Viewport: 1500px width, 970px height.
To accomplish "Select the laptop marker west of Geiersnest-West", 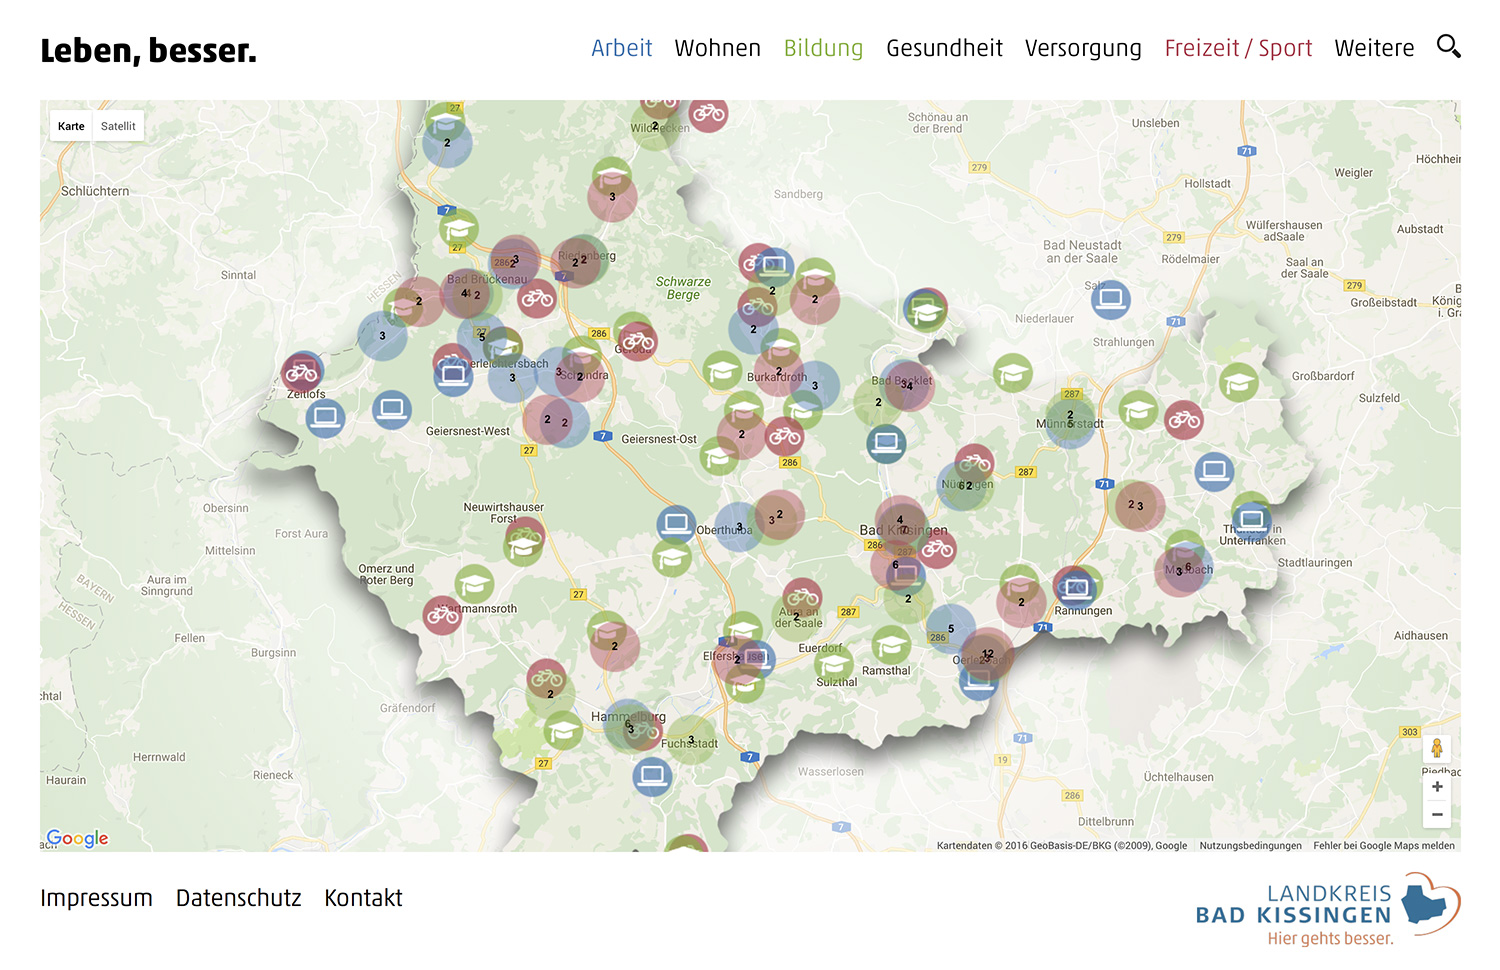I will (x=392, y=409).
